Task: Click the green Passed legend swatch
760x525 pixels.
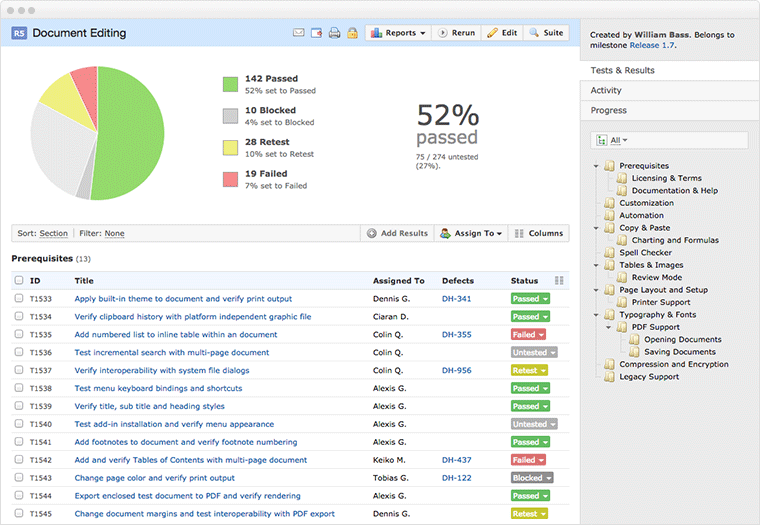Action: (x=230, y=84)
